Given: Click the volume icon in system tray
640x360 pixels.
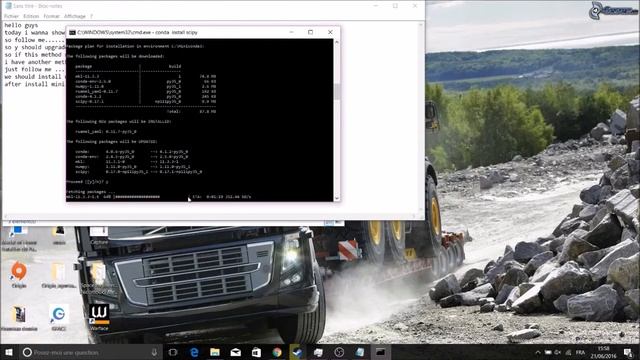Looking at the screenshot, I should [558, 353].
